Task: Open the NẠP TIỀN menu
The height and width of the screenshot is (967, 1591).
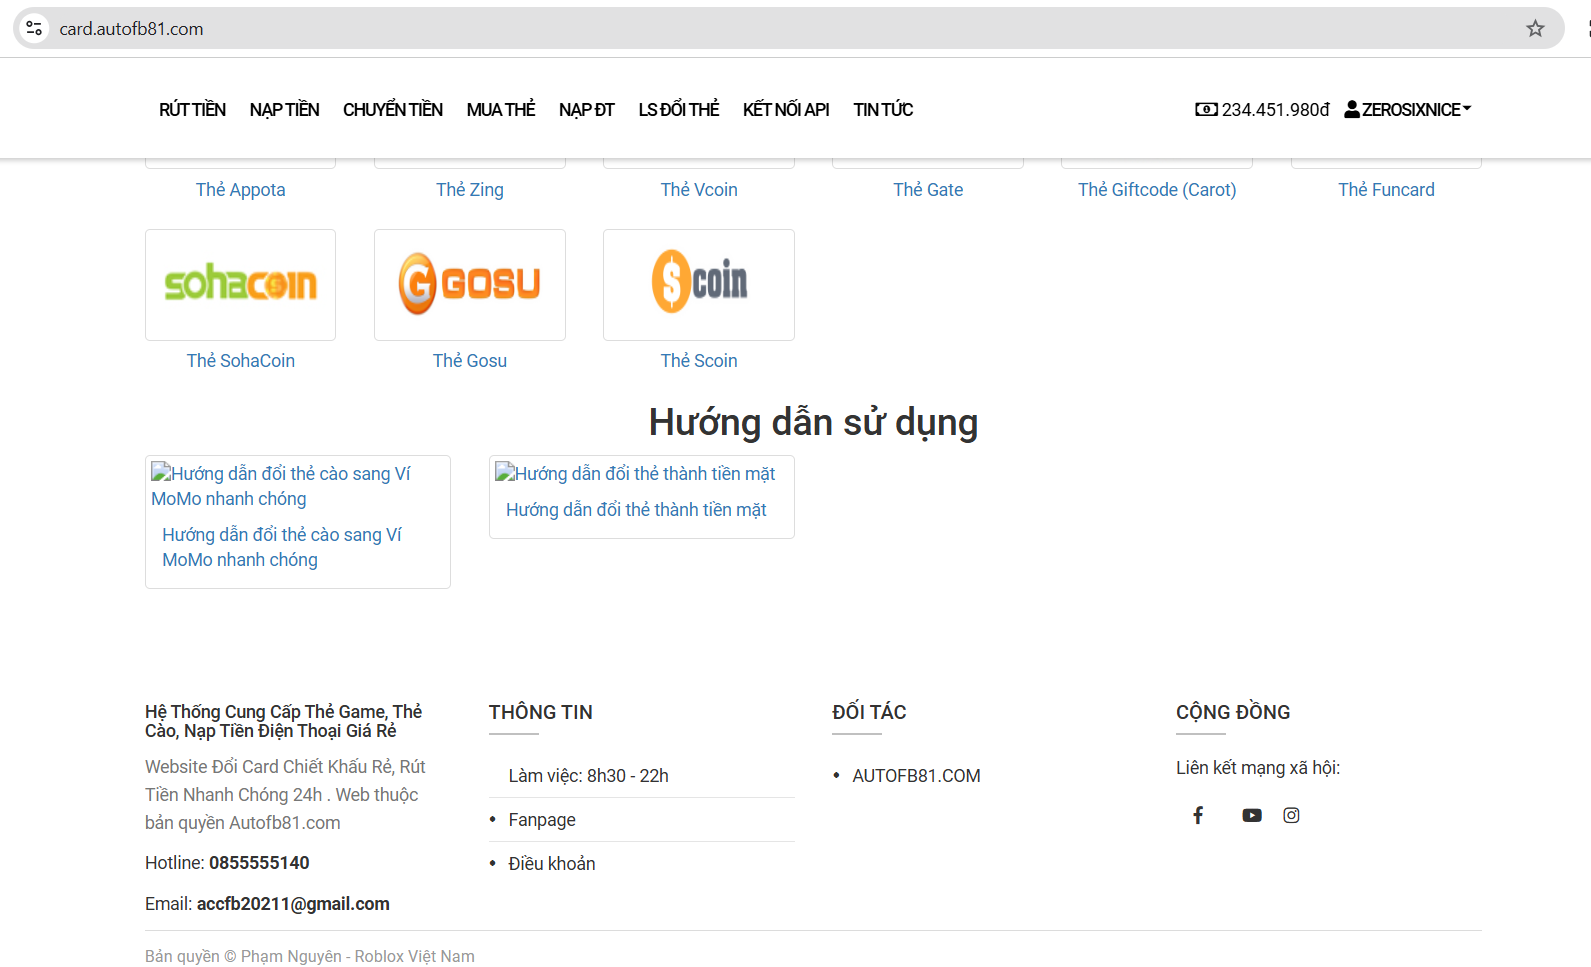Action: 285,110
